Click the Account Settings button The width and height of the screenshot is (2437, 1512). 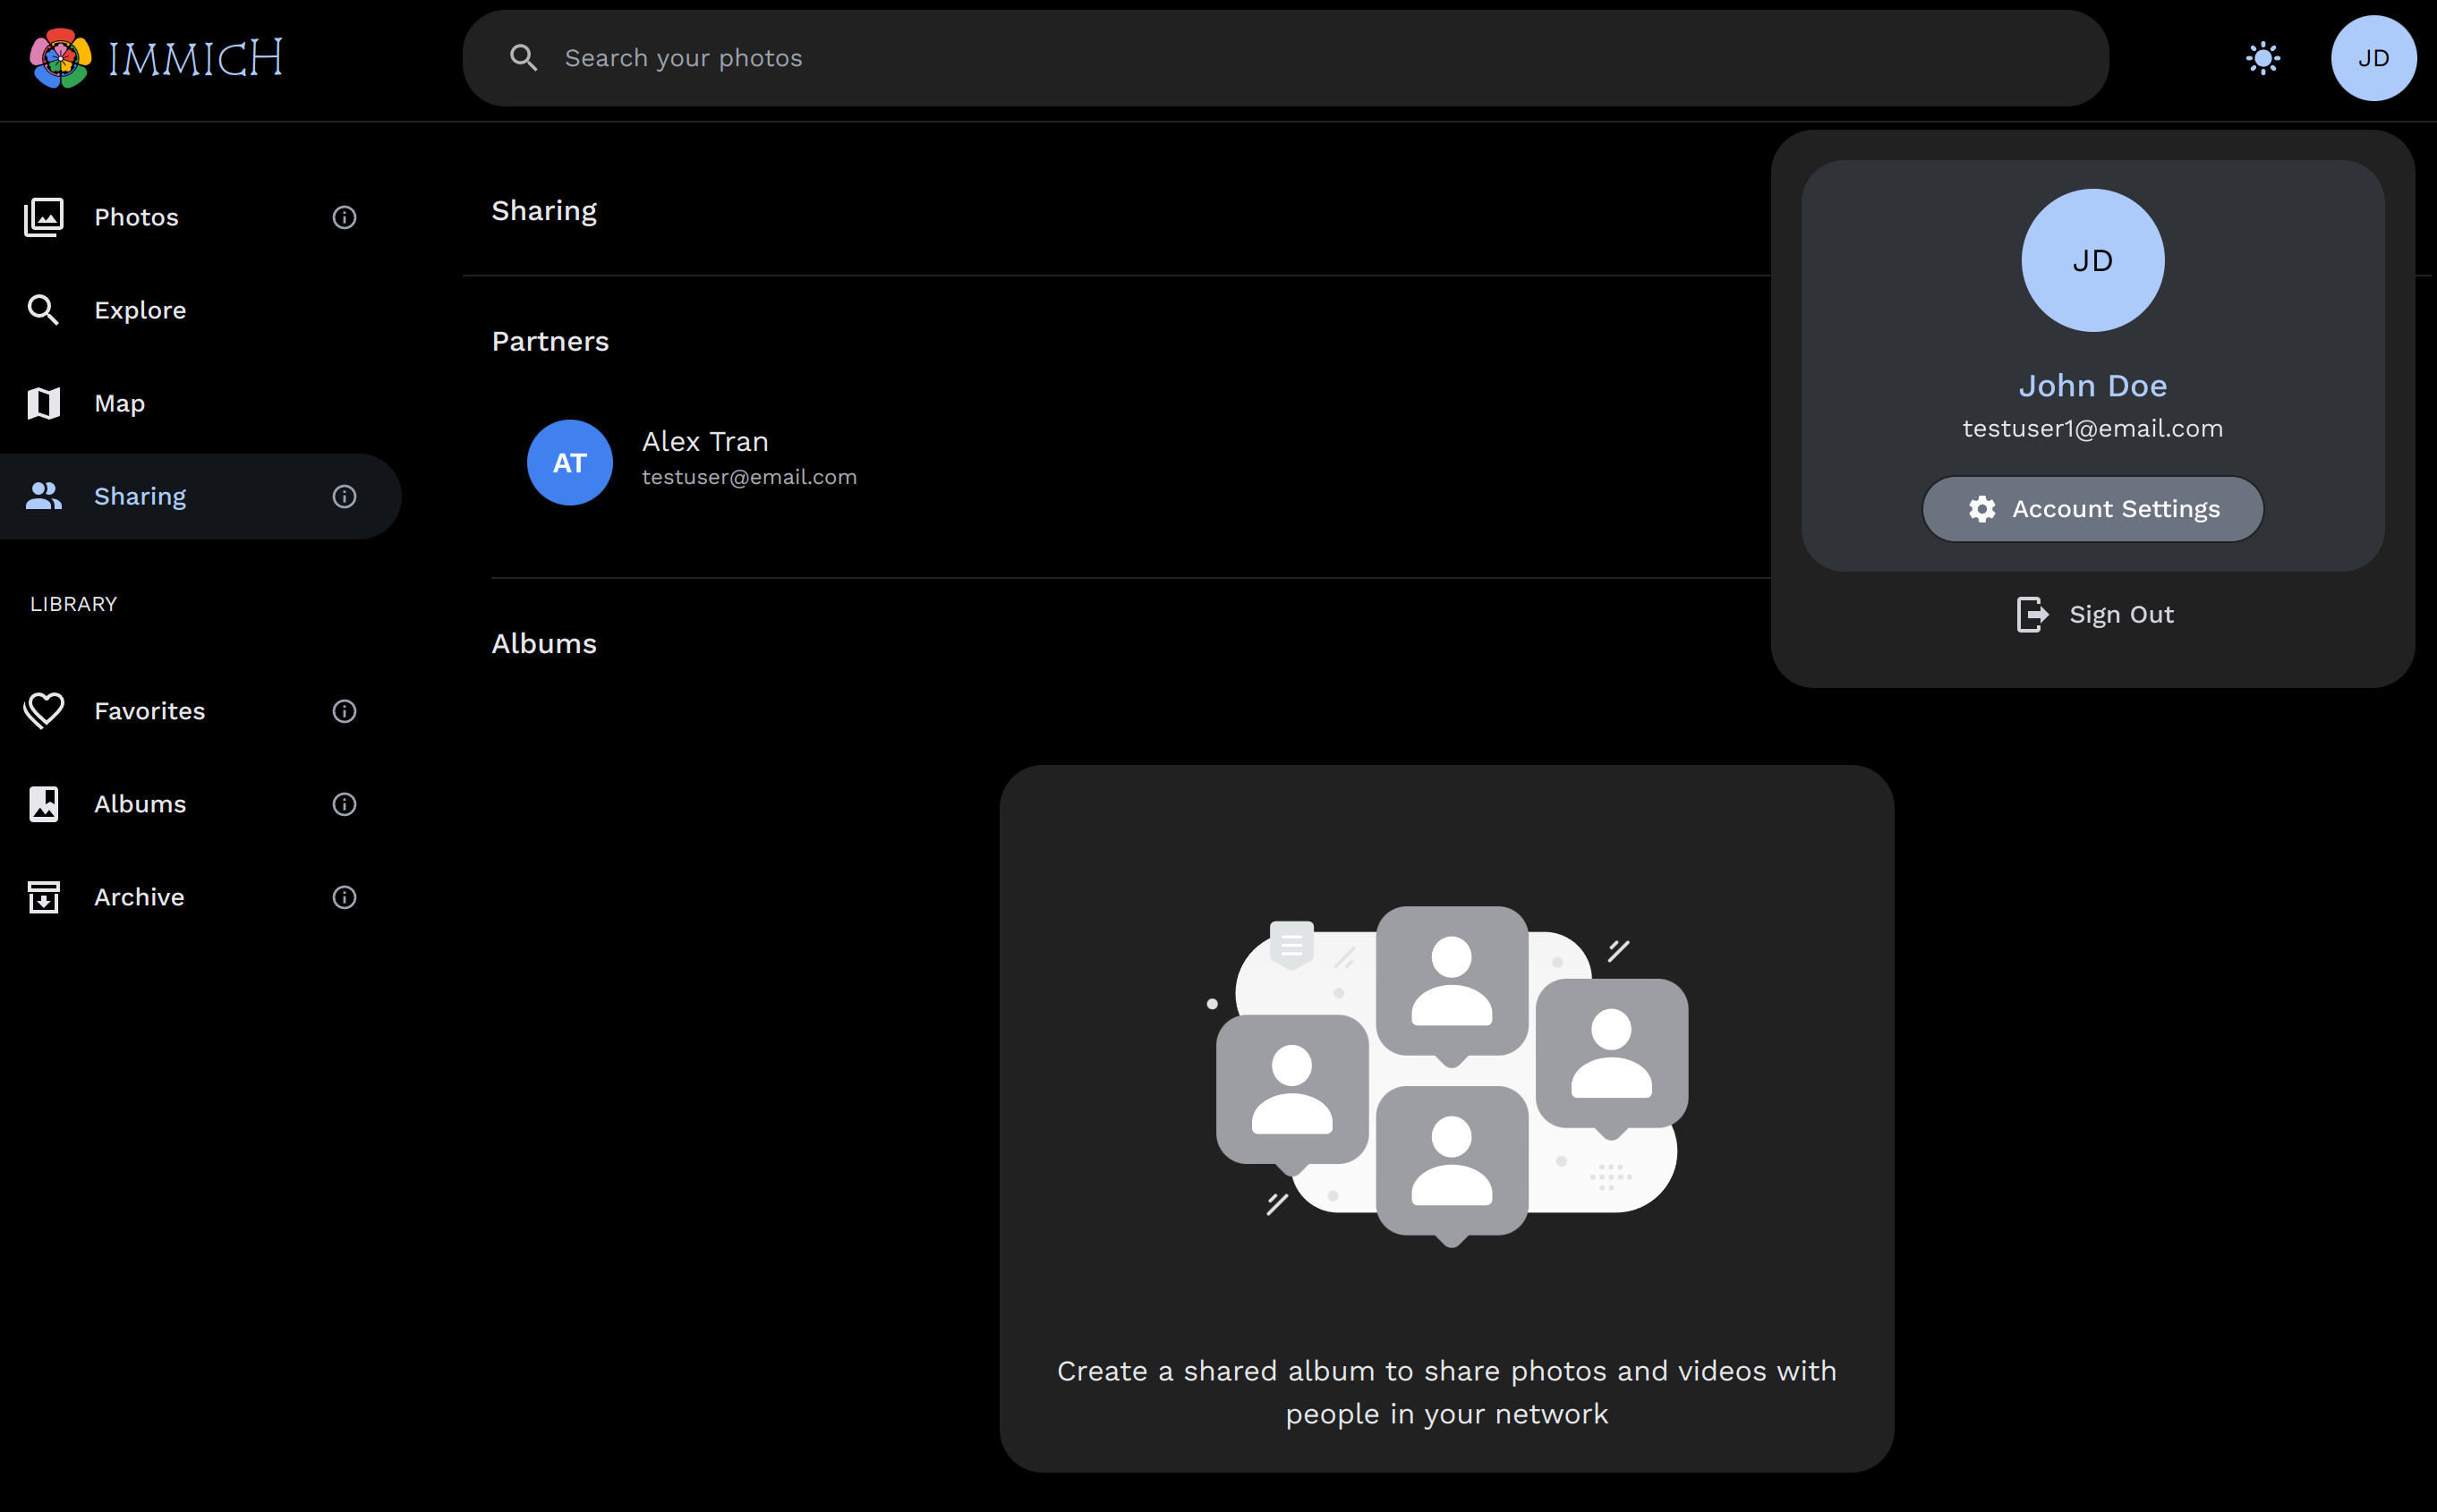click(2092, 509)
